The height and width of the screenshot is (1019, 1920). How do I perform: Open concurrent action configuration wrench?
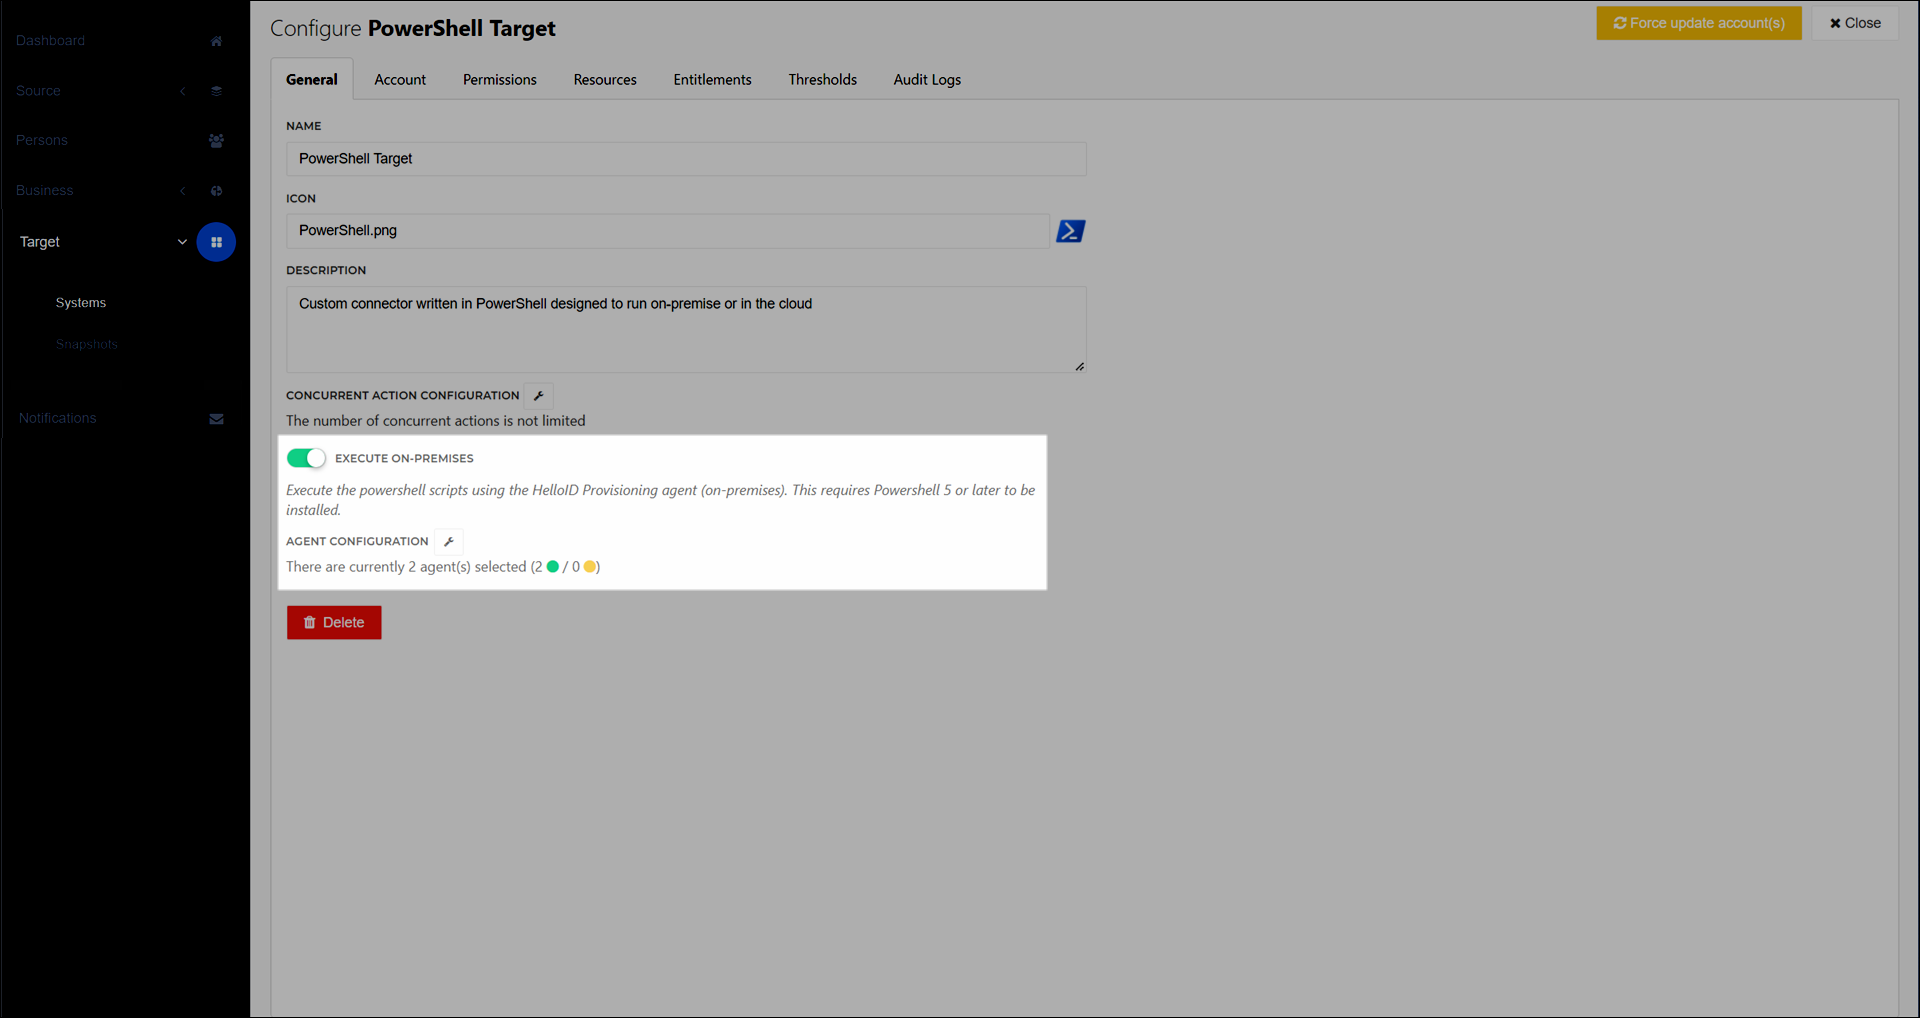(x=539, y=396)
